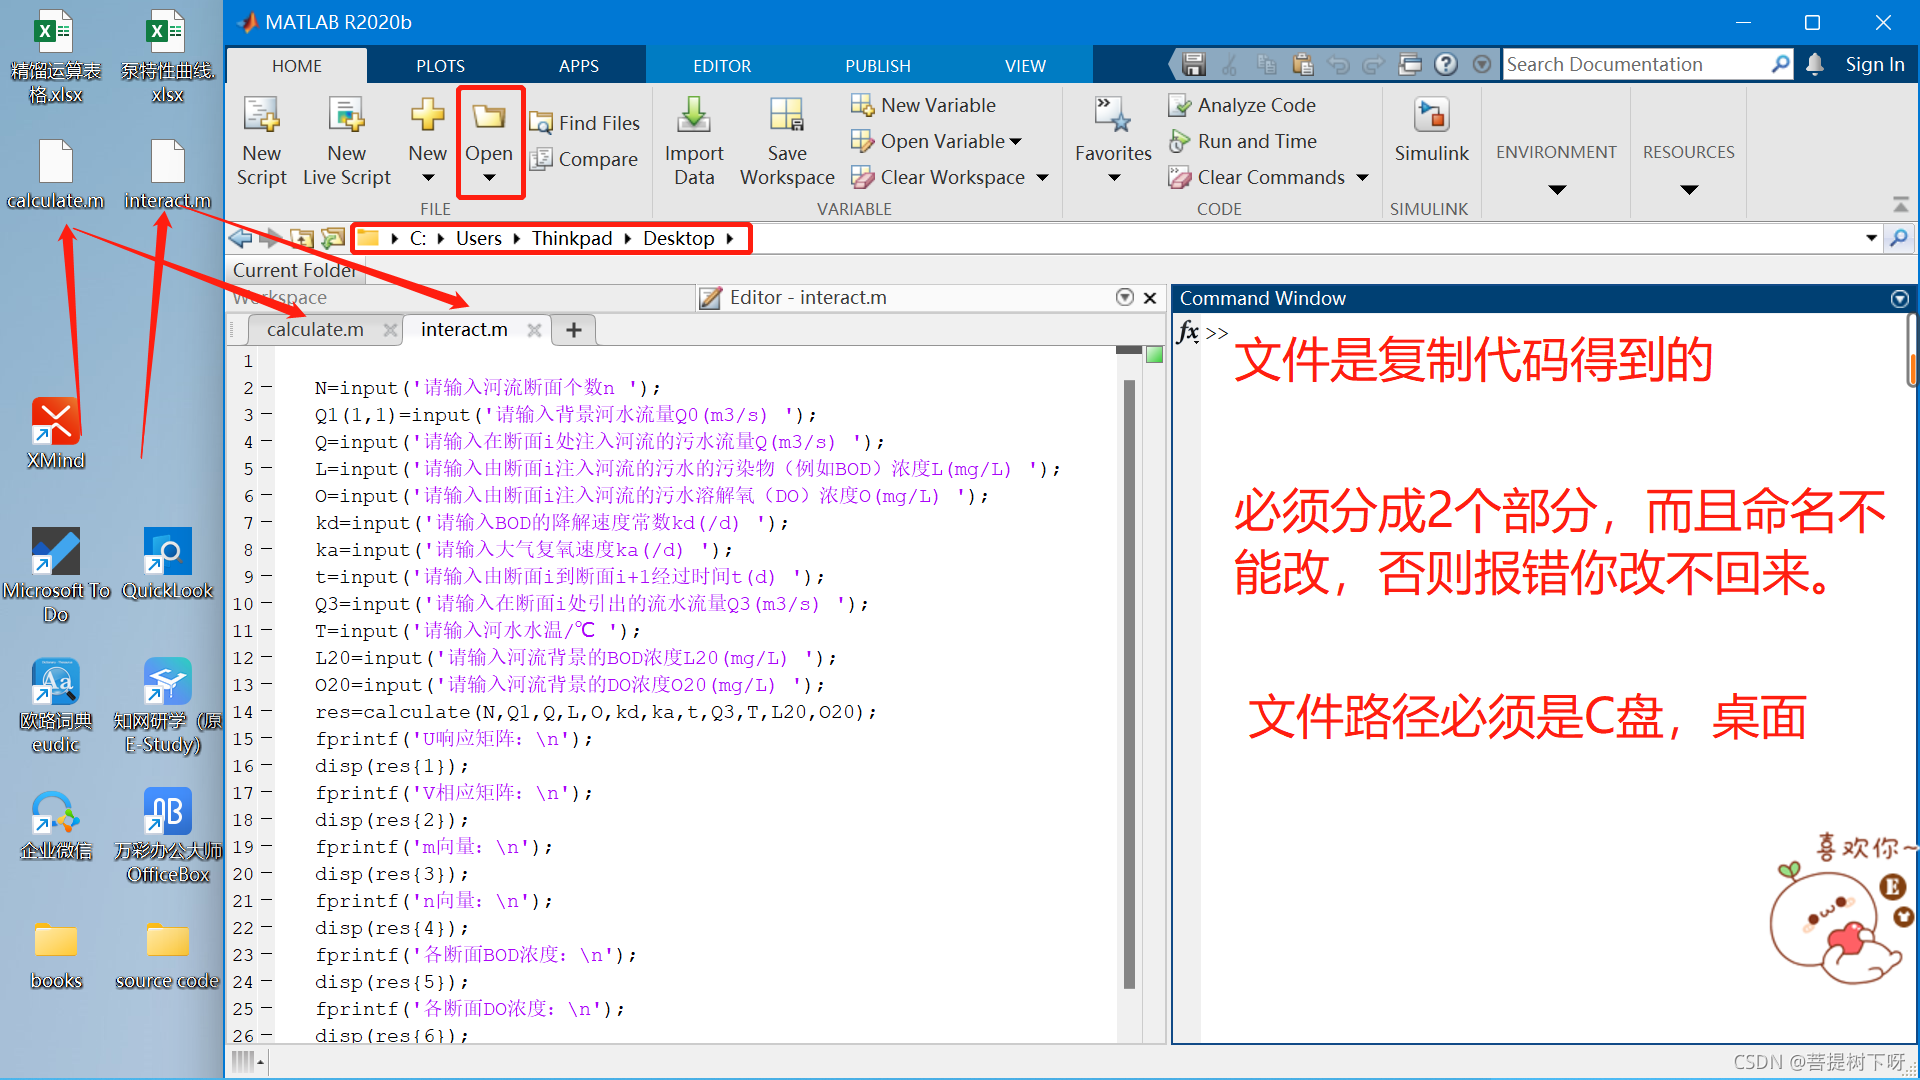
Task: Click the Find Files icon
Action: click(541, 123)
